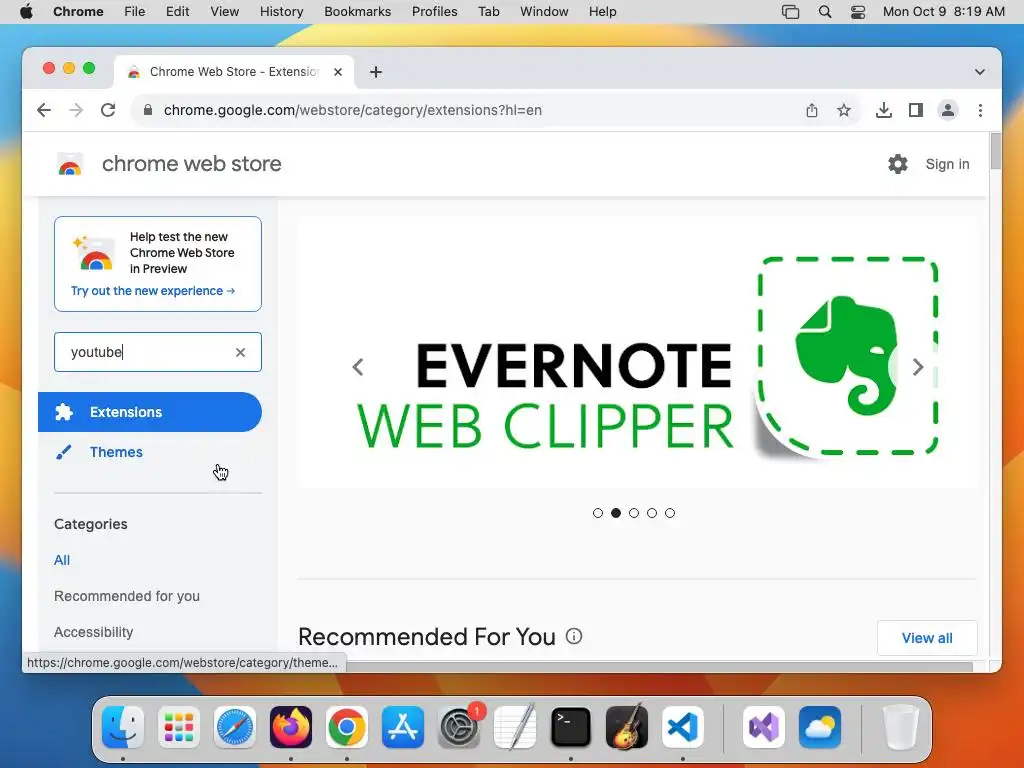Click the page vertical scrollbar

click(995, 152)
